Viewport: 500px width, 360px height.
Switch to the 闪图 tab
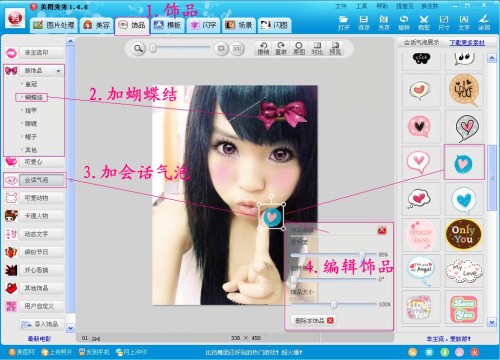[274, 25]
